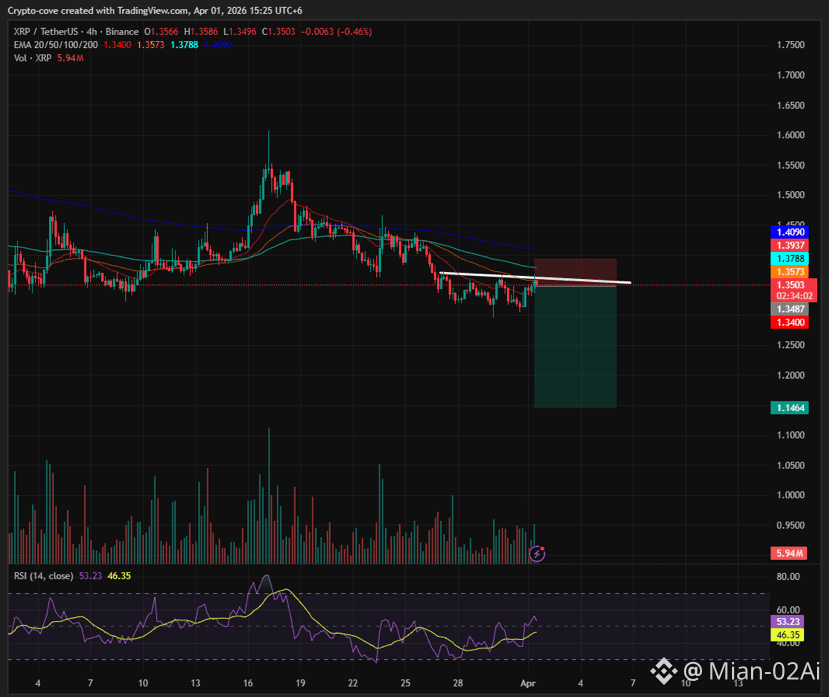Click the red 1.3937 stop price label
This screenshot has width=829, height=697.
(790, 245)
